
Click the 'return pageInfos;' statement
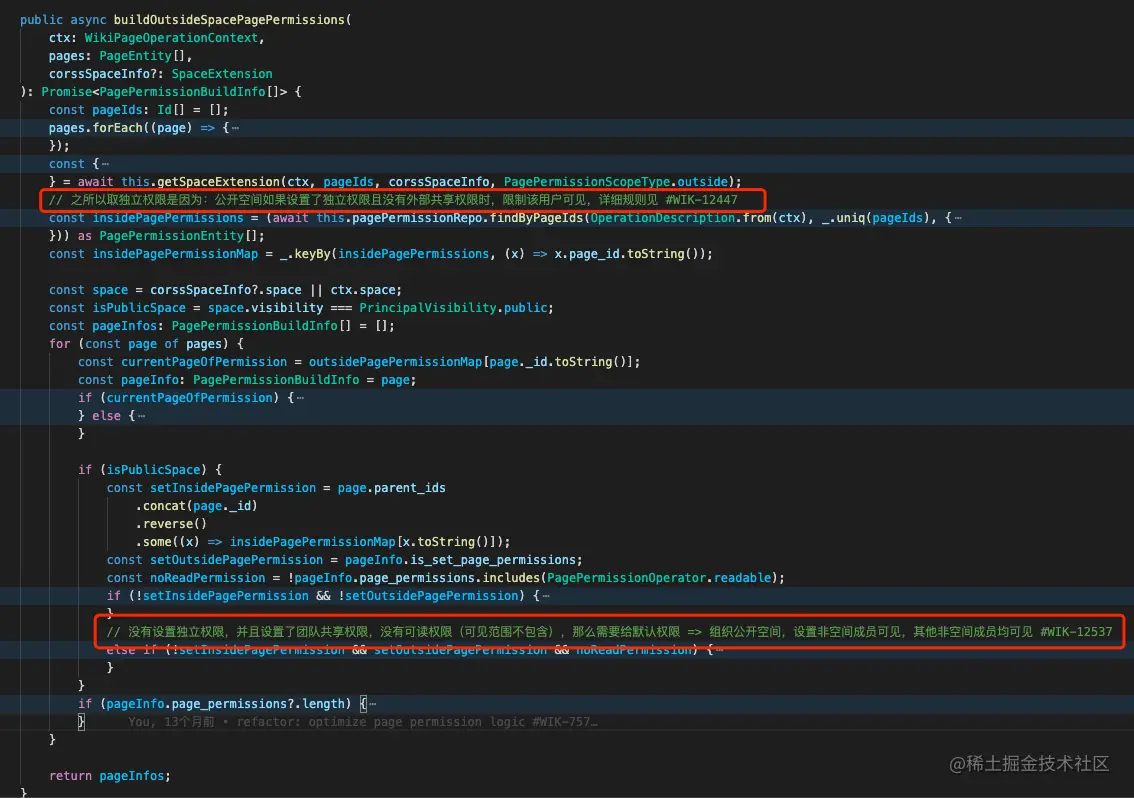coord(110,776)
